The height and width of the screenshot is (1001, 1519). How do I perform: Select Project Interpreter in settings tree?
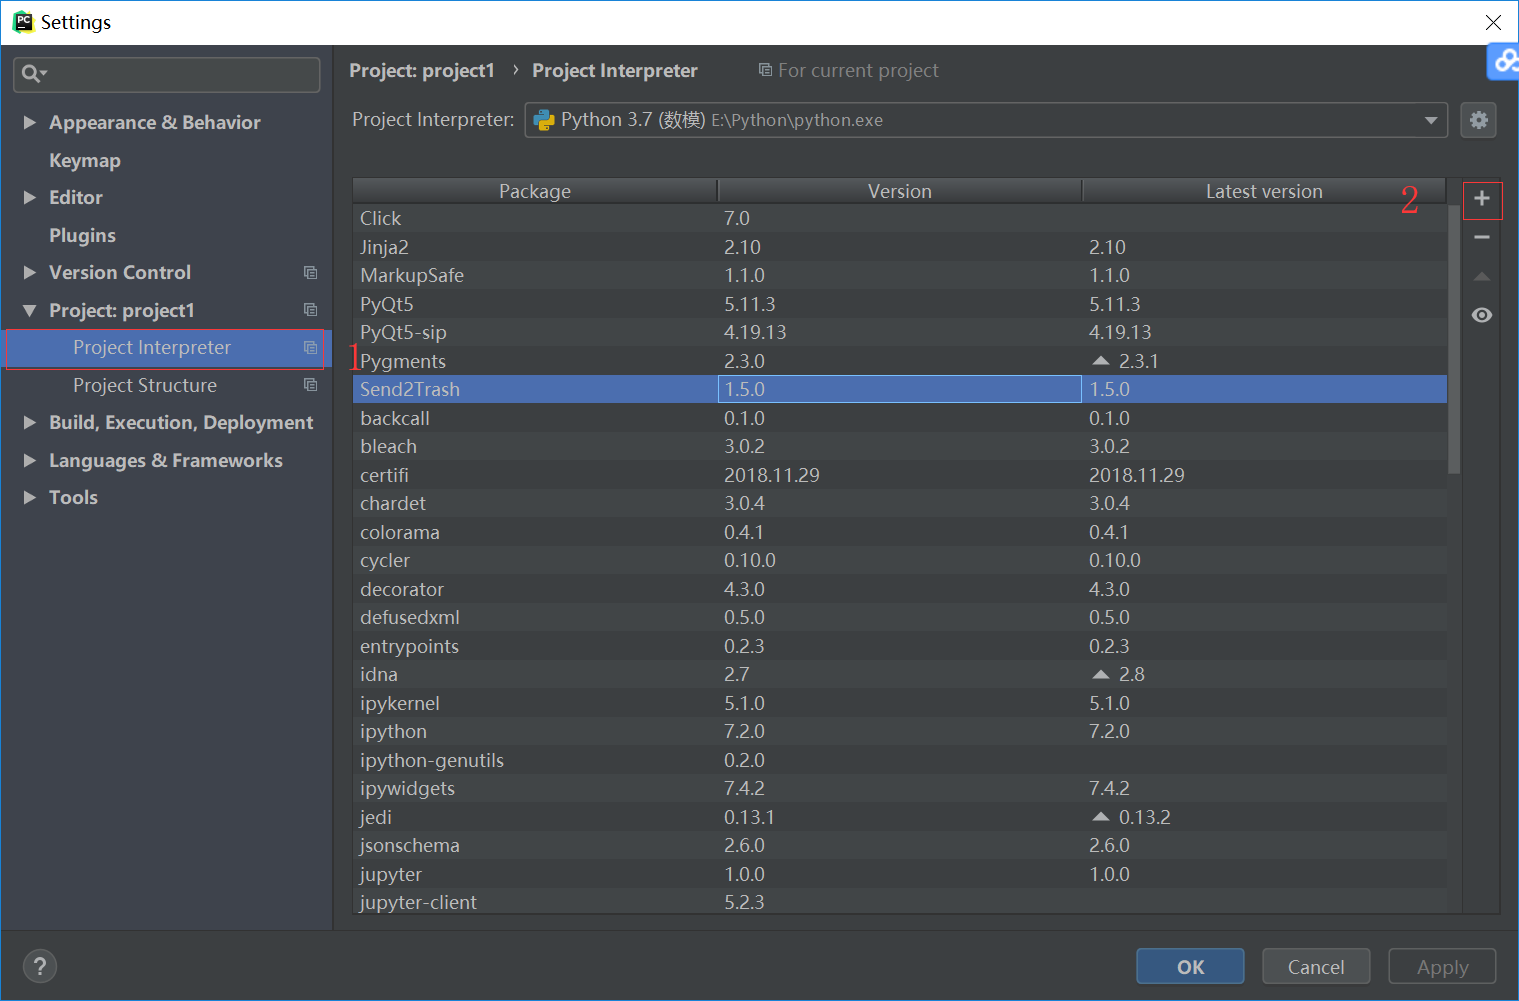point(168,348)
